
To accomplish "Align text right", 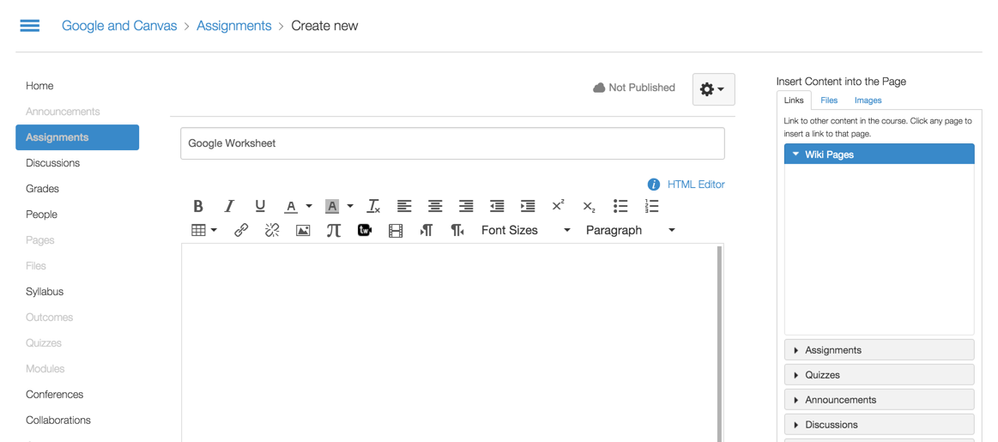I will point(466,206).
